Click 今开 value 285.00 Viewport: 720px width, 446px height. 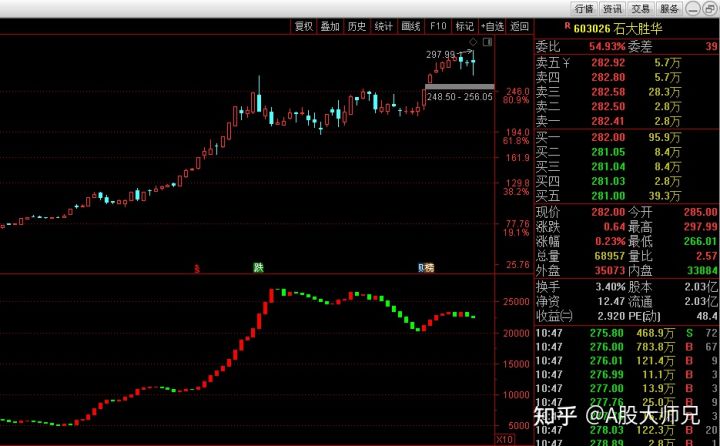pos(700,212)
